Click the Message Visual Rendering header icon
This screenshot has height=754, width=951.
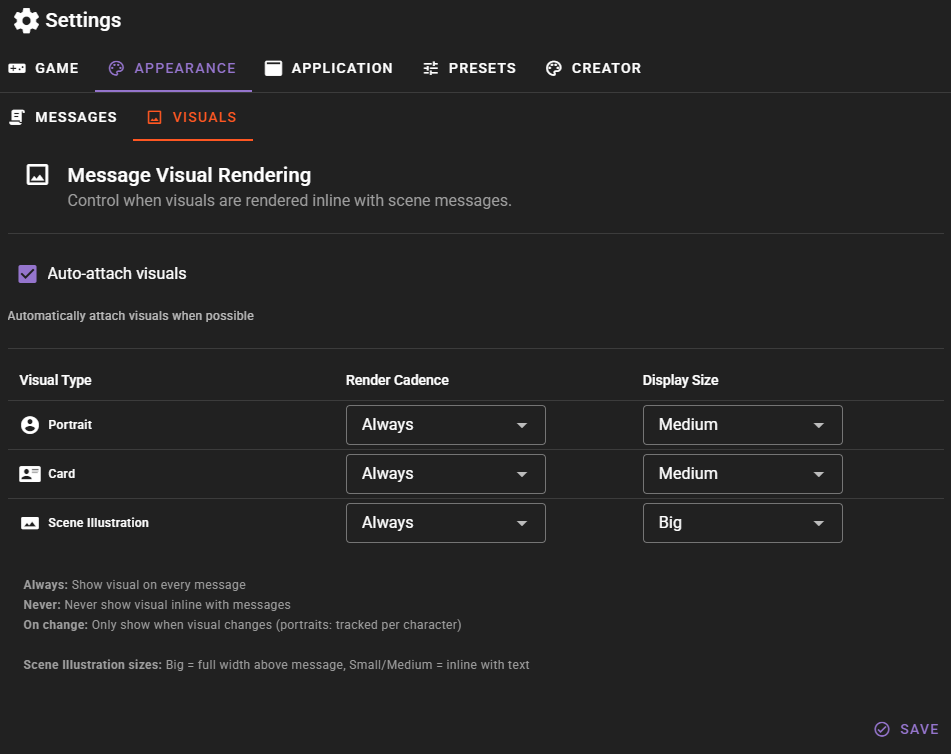(37, 175)
